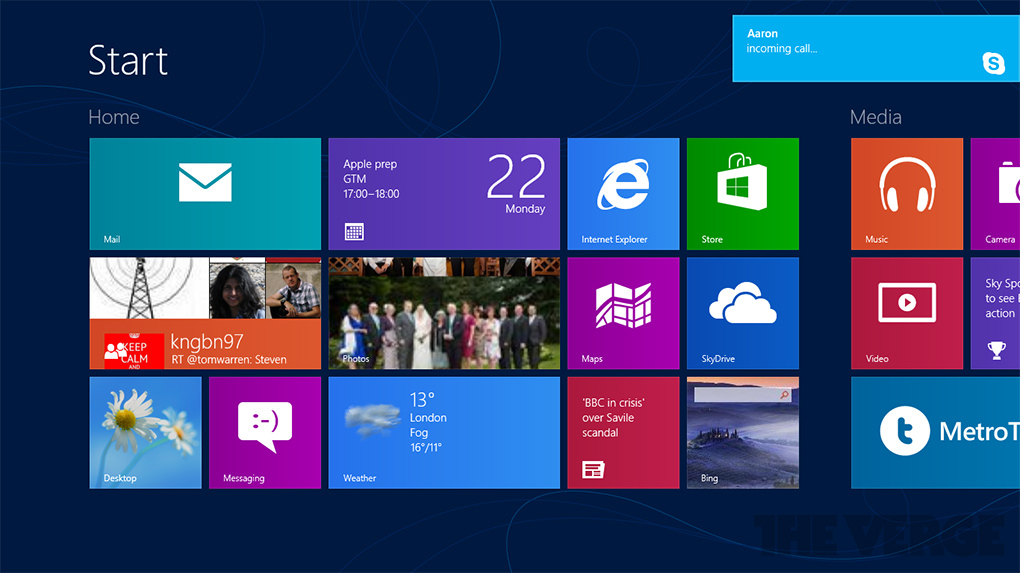Open the Video tile
The height and width of the screenshot is (573, 1020).
pos(907,313)
